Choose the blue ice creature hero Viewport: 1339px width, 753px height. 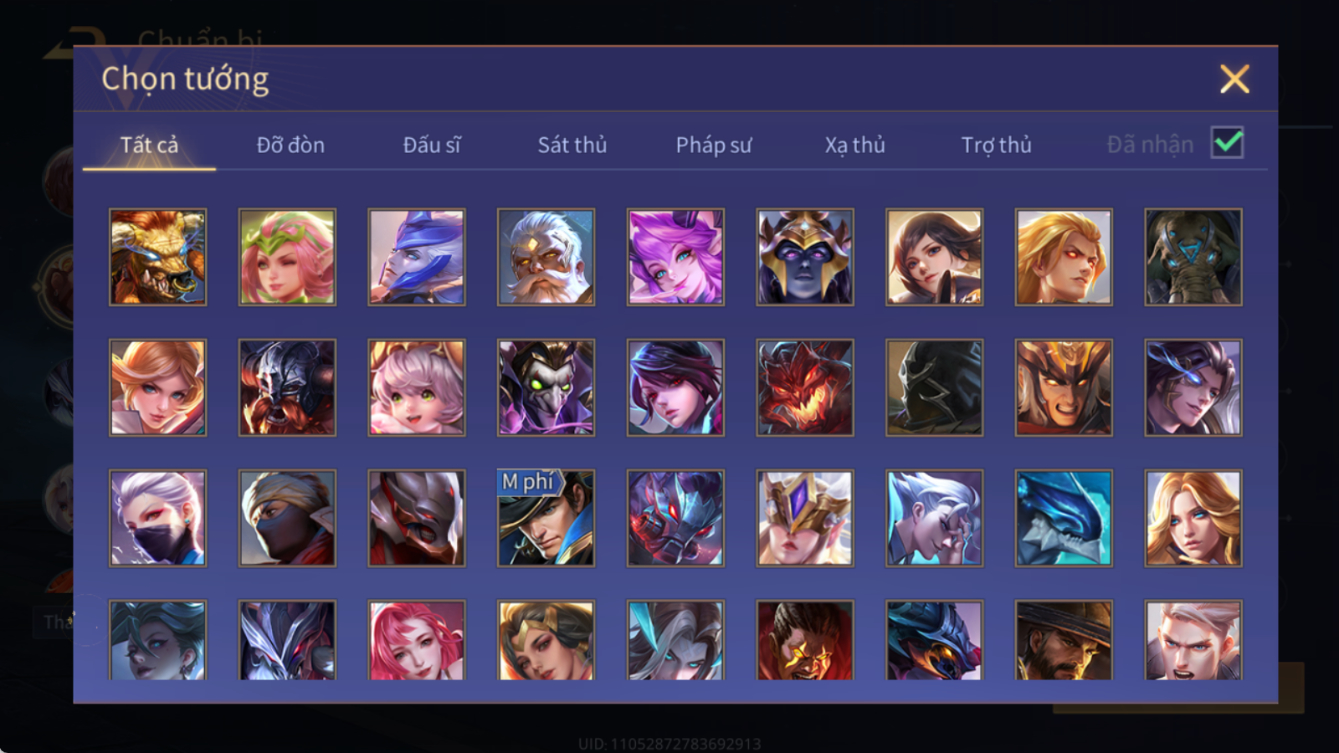1064,518
